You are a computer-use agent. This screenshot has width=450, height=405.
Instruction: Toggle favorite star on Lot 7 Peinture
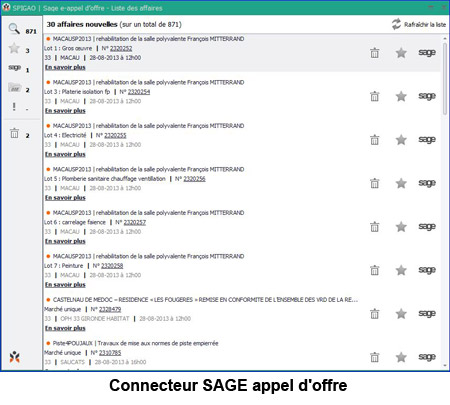coord(401,270)
